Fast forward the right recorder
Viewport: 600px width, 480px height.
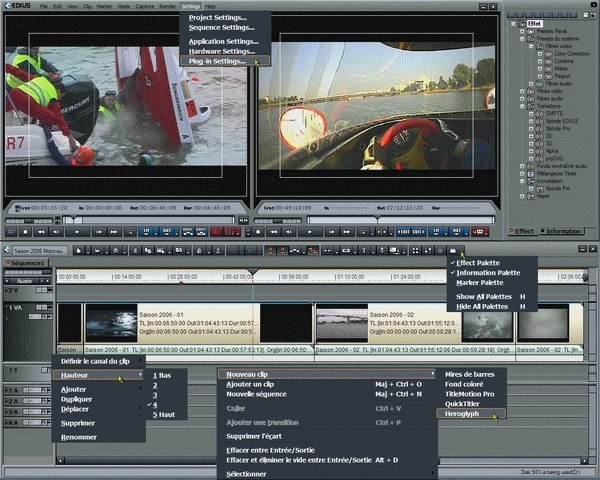(346, 232)
